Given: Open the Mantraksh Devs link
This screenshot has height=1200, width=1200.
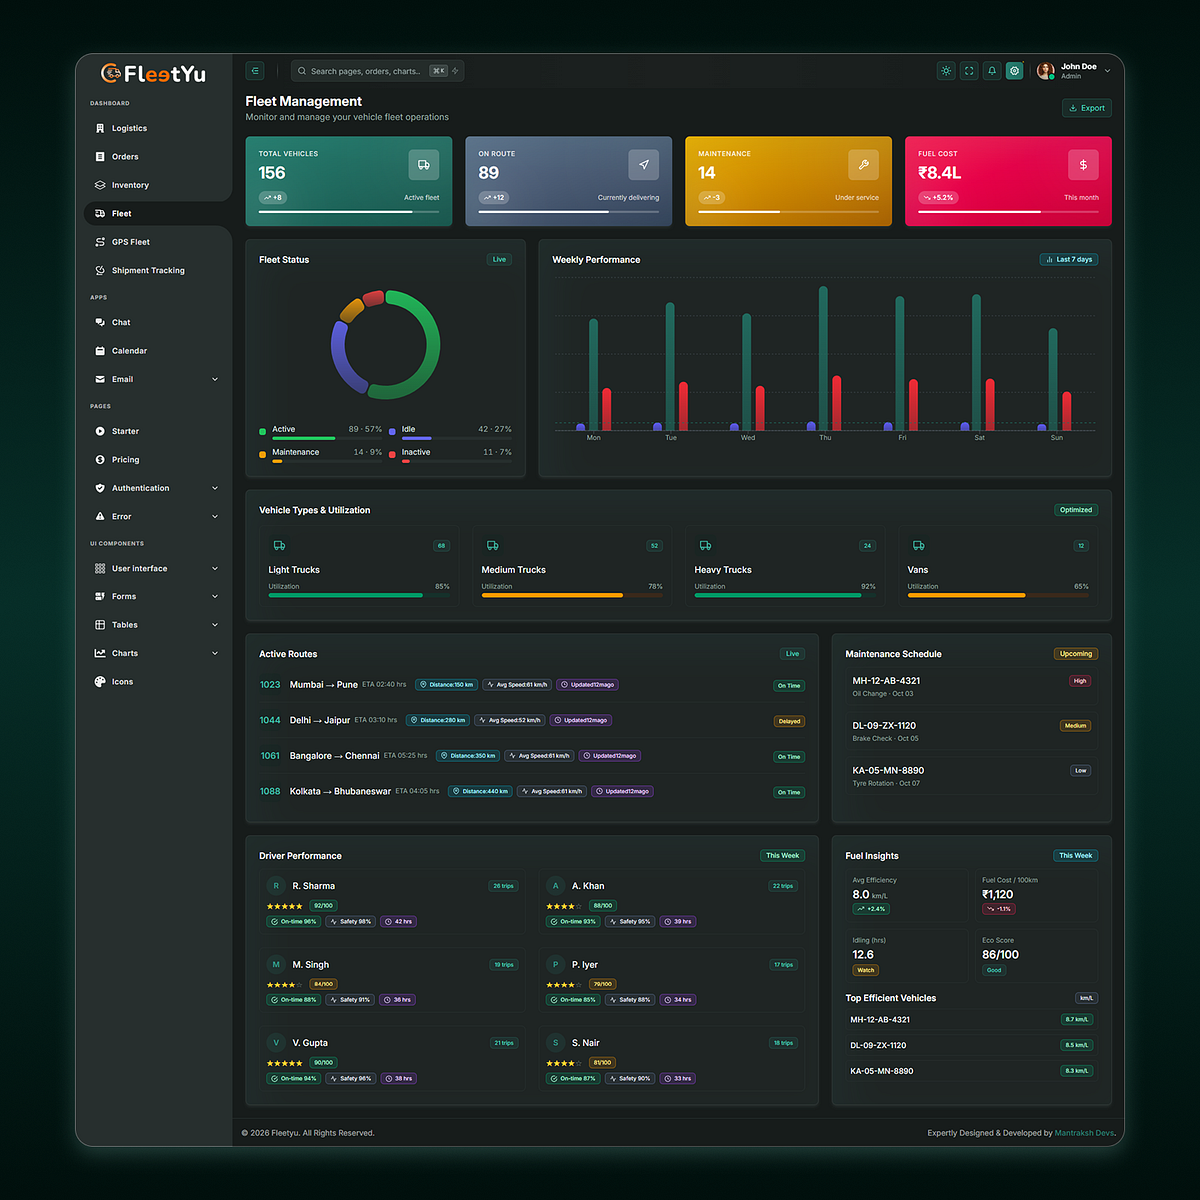Looking at the screenshot, I should (x=1085, y=1133).
